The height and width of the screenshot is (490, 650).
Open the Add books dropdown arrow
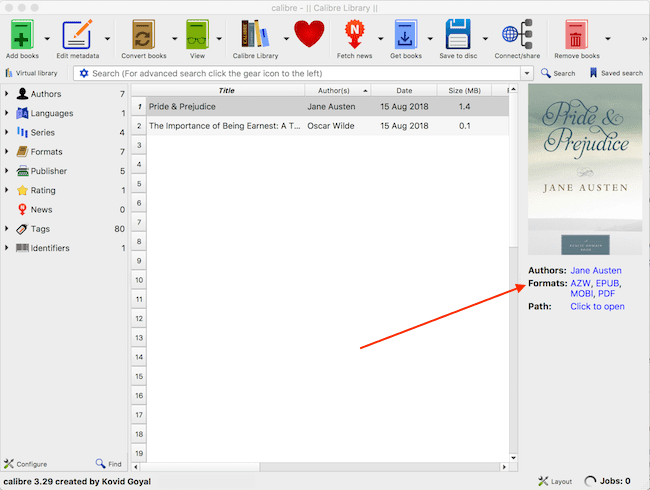(x=47, y=39)
